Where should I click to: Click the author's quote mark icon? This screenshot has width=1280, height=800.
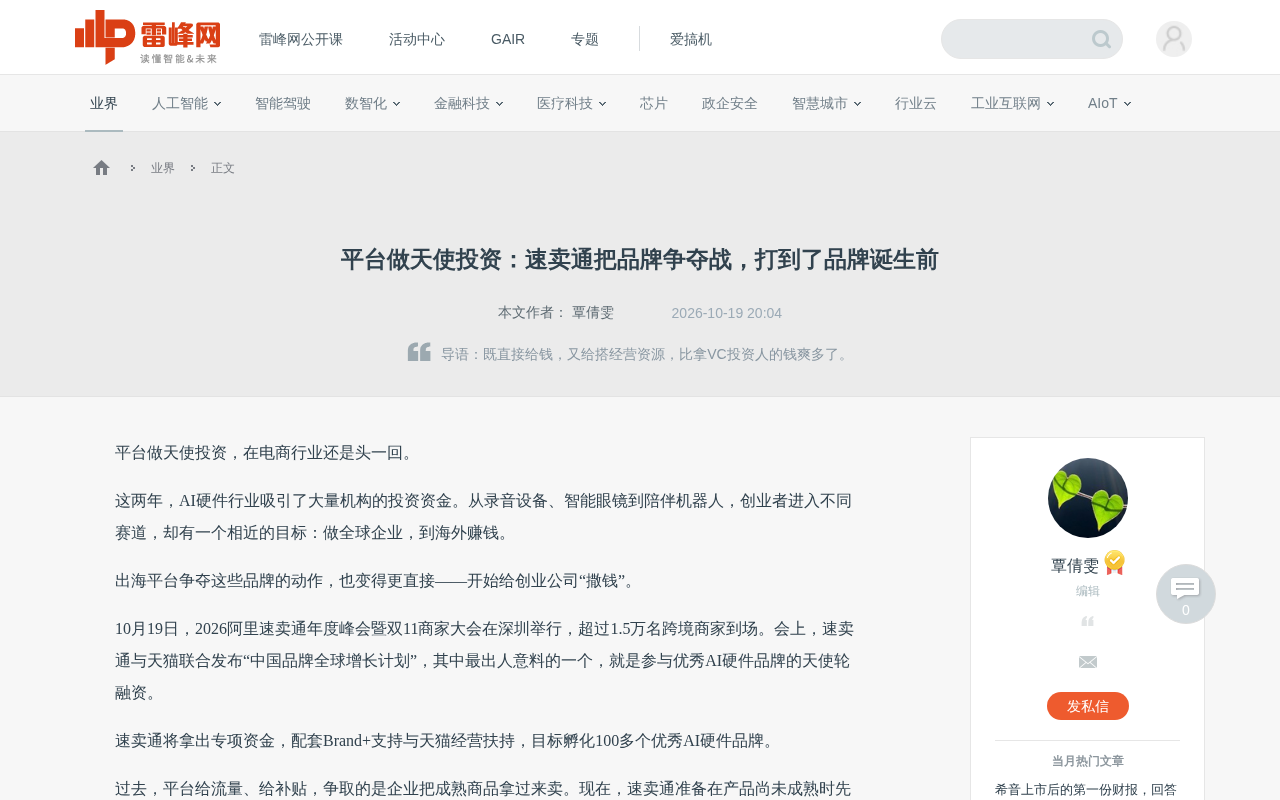point(1088,621)
